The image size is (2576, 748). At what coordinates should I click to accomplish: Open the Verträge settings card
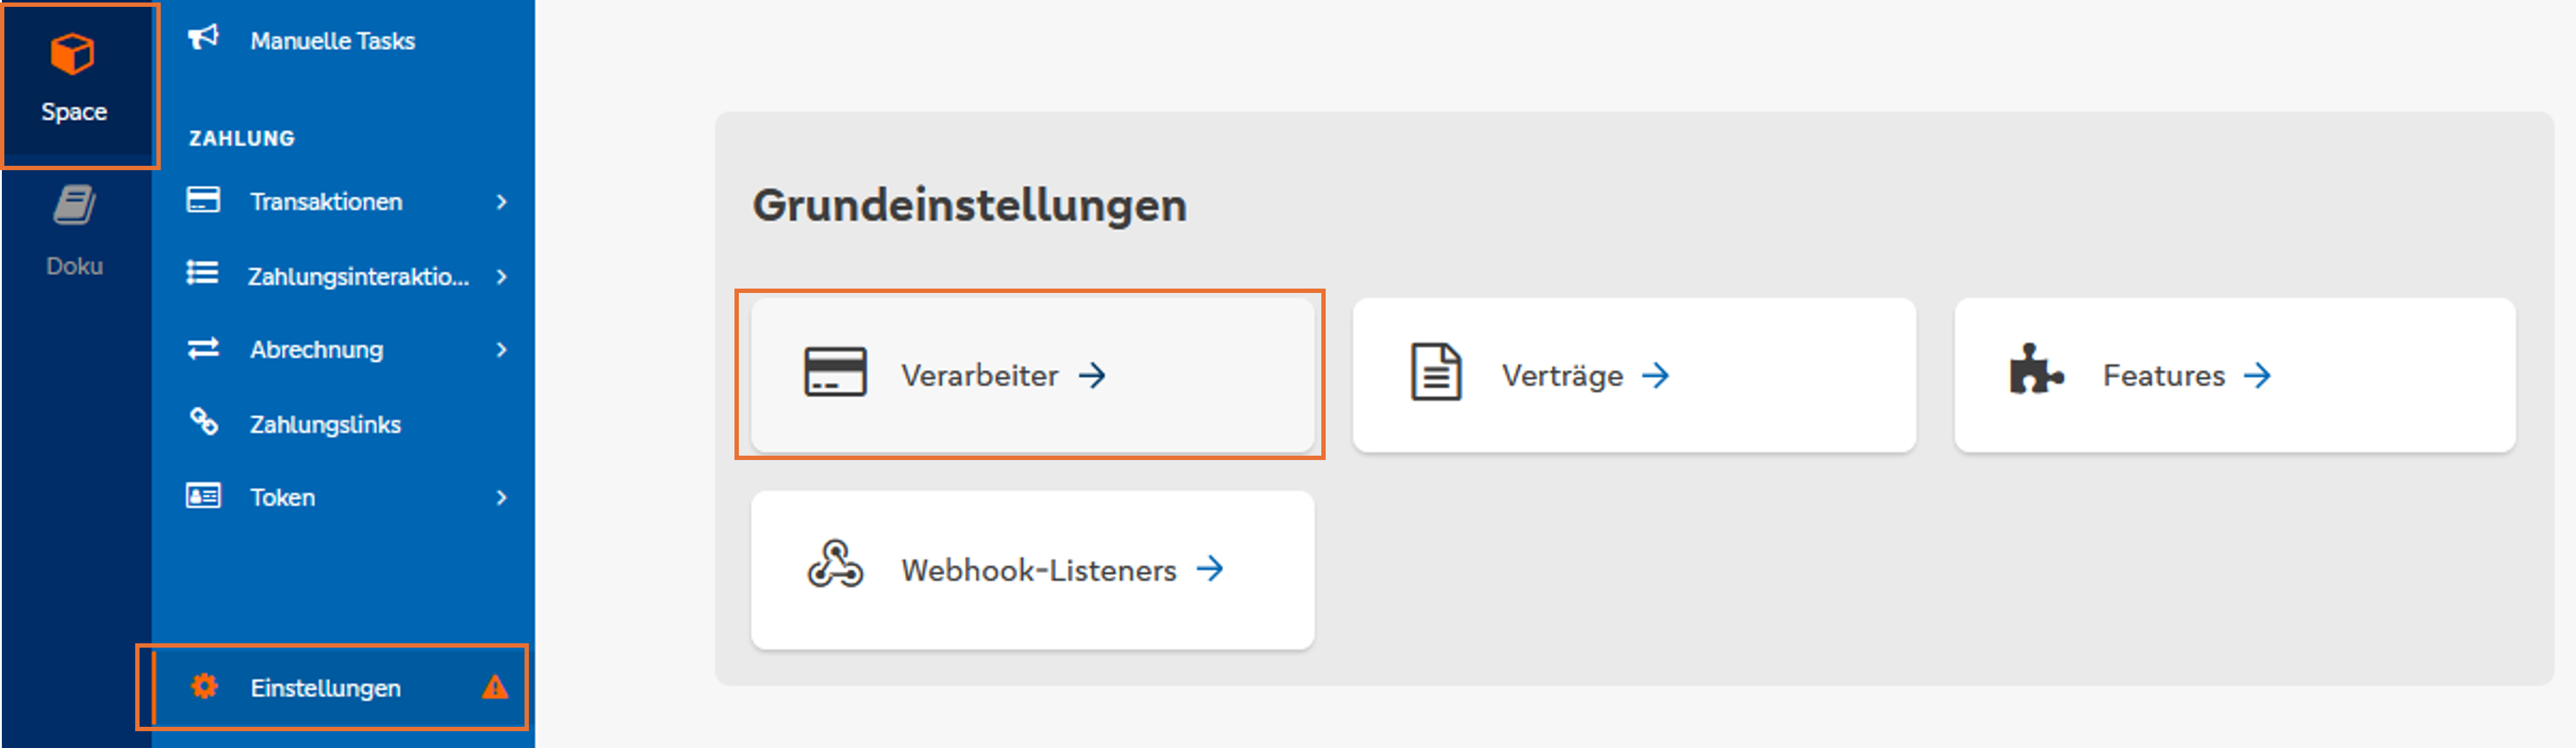point(1634,375)
